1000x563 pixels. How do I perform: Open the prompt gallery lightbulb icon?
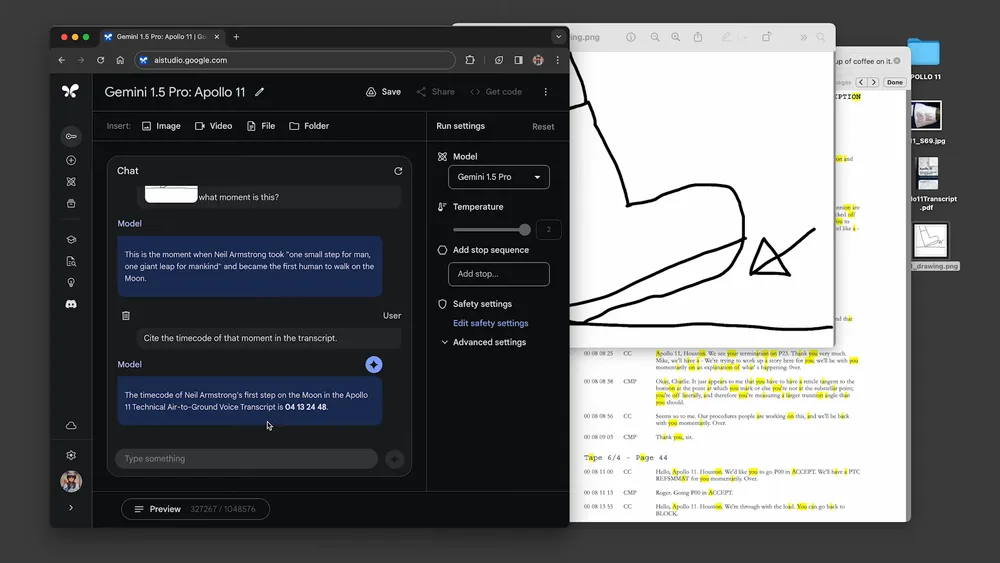71,282
